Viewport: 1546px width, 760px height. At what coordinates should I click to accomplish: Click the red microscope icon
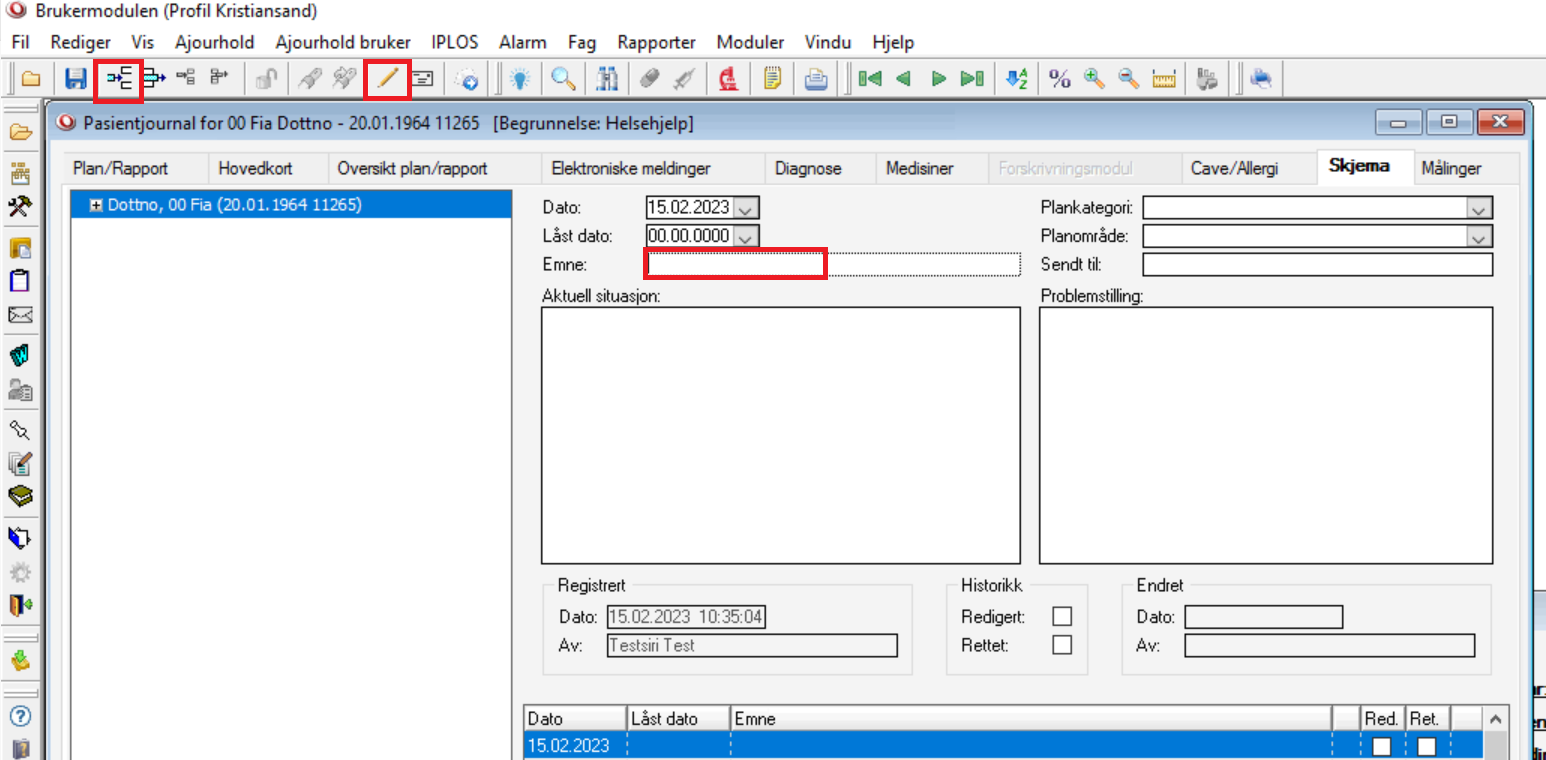click(728, 78)
